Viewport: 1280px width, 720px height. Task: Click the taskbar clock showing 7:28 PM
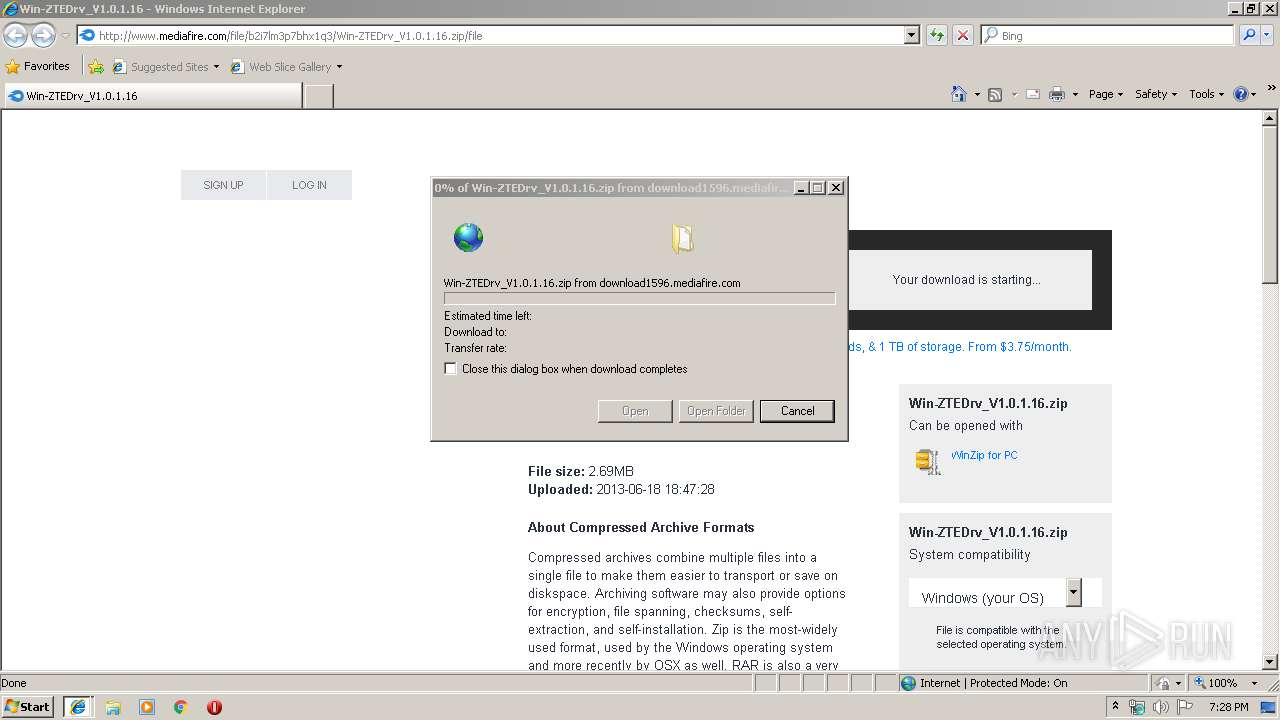[x=1228, y=707]
